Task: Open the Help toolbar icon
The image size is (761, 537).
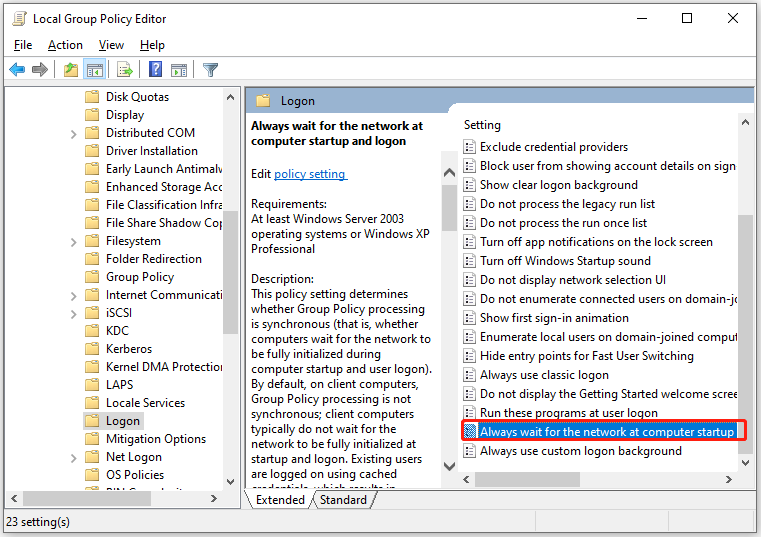Action: pos(155,69)
